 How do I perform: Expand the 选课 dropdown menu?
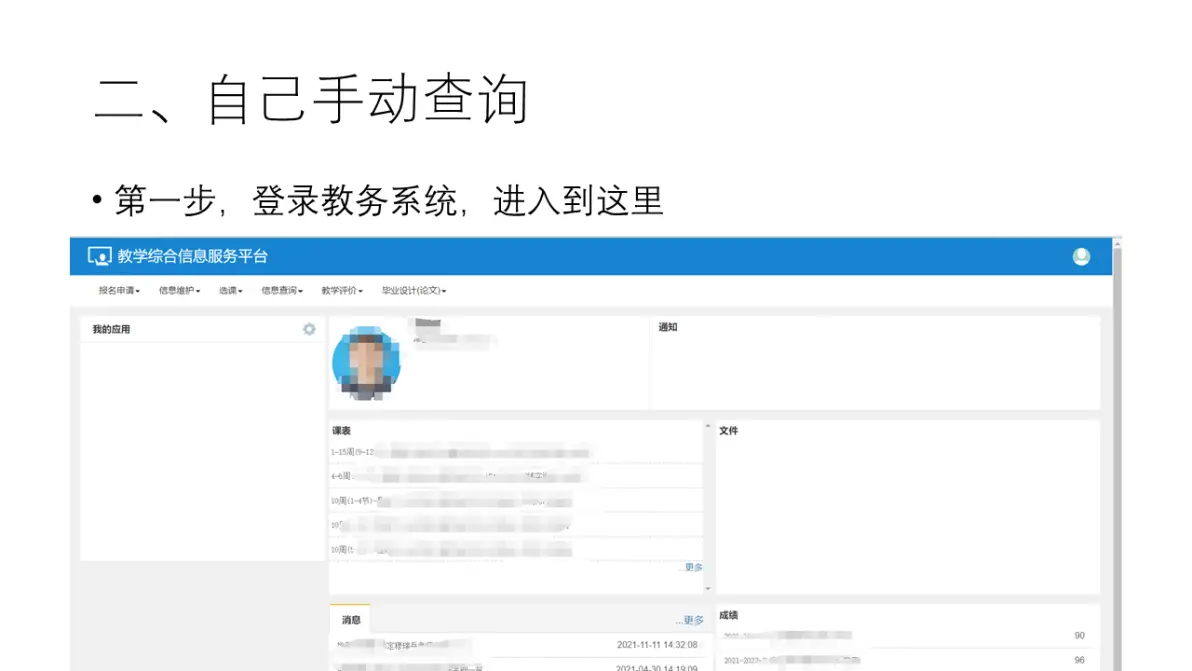coord(230,290)
